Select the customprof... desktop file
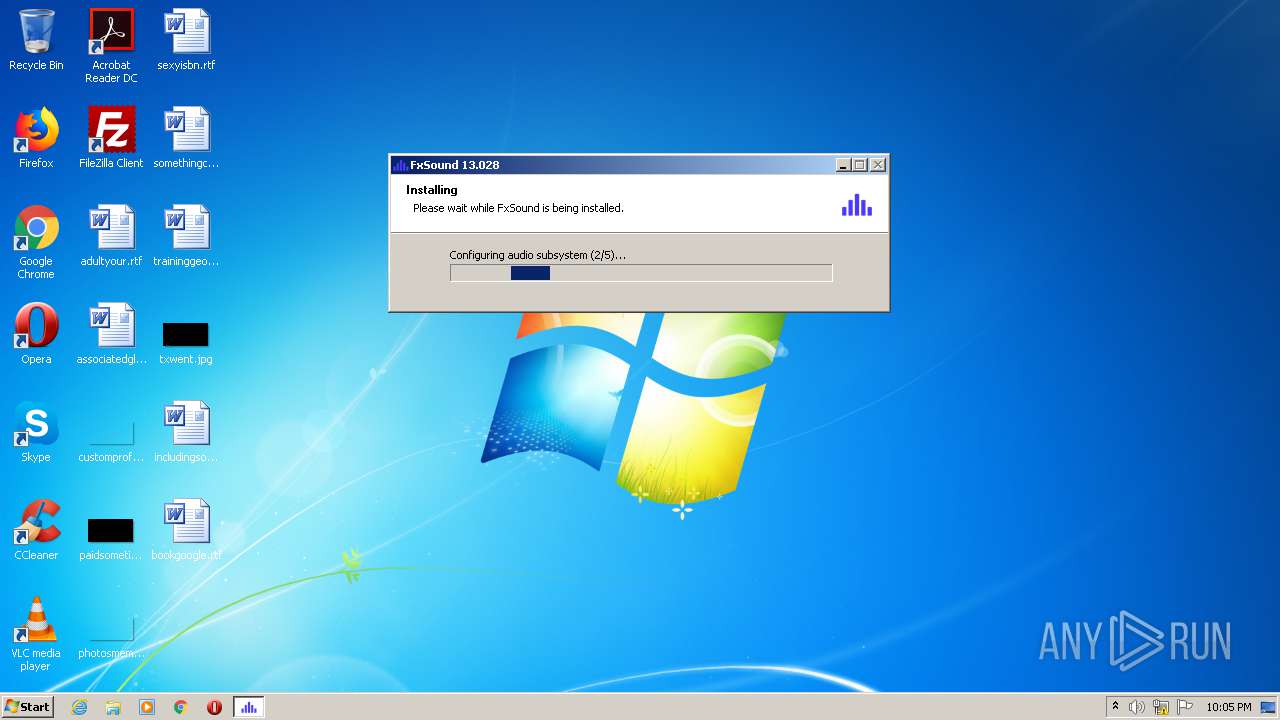Screen dimensions: 1280x720 (x=111, y=440)
